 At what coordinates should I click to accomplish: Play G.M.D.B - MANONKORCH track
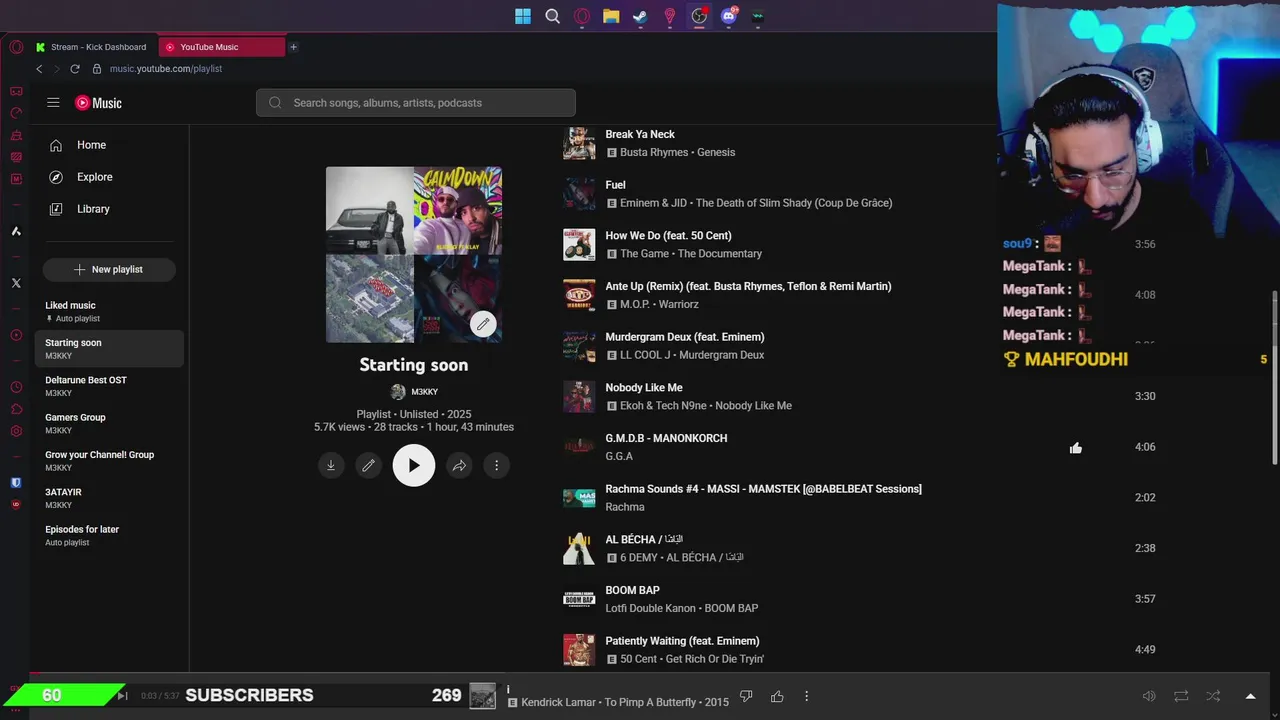tap(666, 439)
